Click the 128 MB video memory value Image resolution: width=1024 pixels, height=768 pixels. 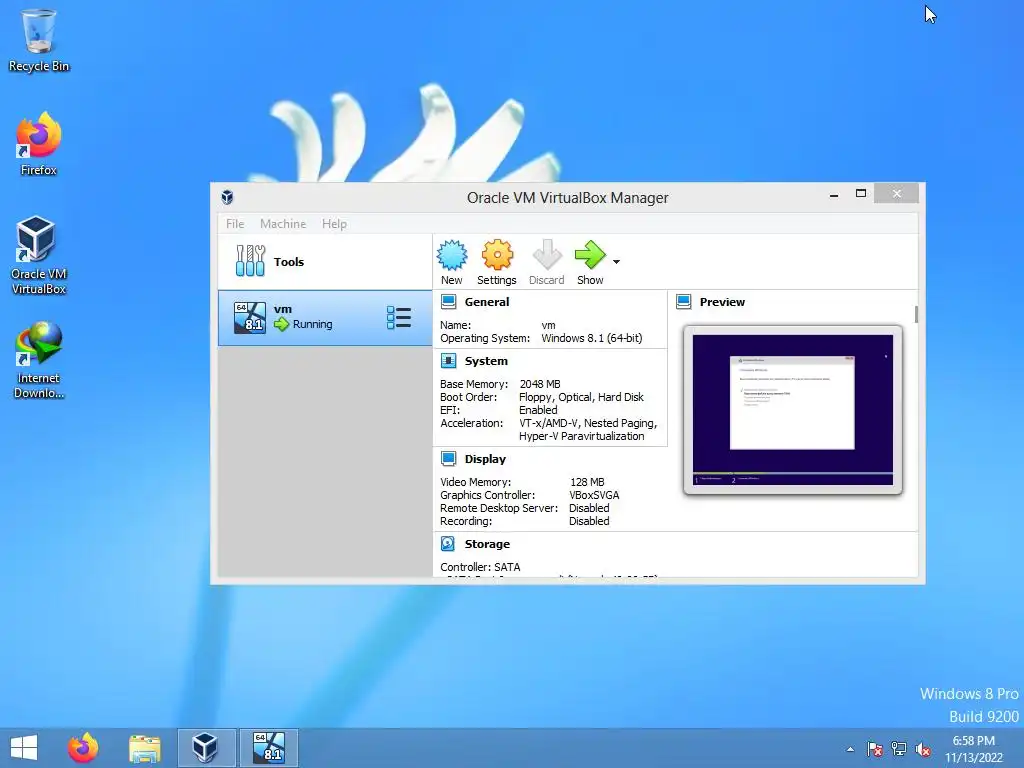pyautogui.click(x=587, y=482)
